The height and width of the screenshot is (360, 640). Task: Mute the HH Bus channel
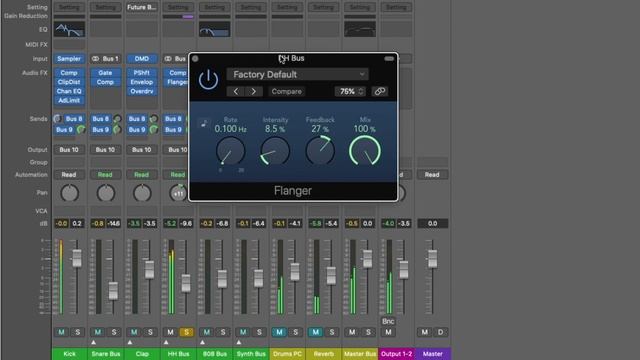[x=170, y=332]
